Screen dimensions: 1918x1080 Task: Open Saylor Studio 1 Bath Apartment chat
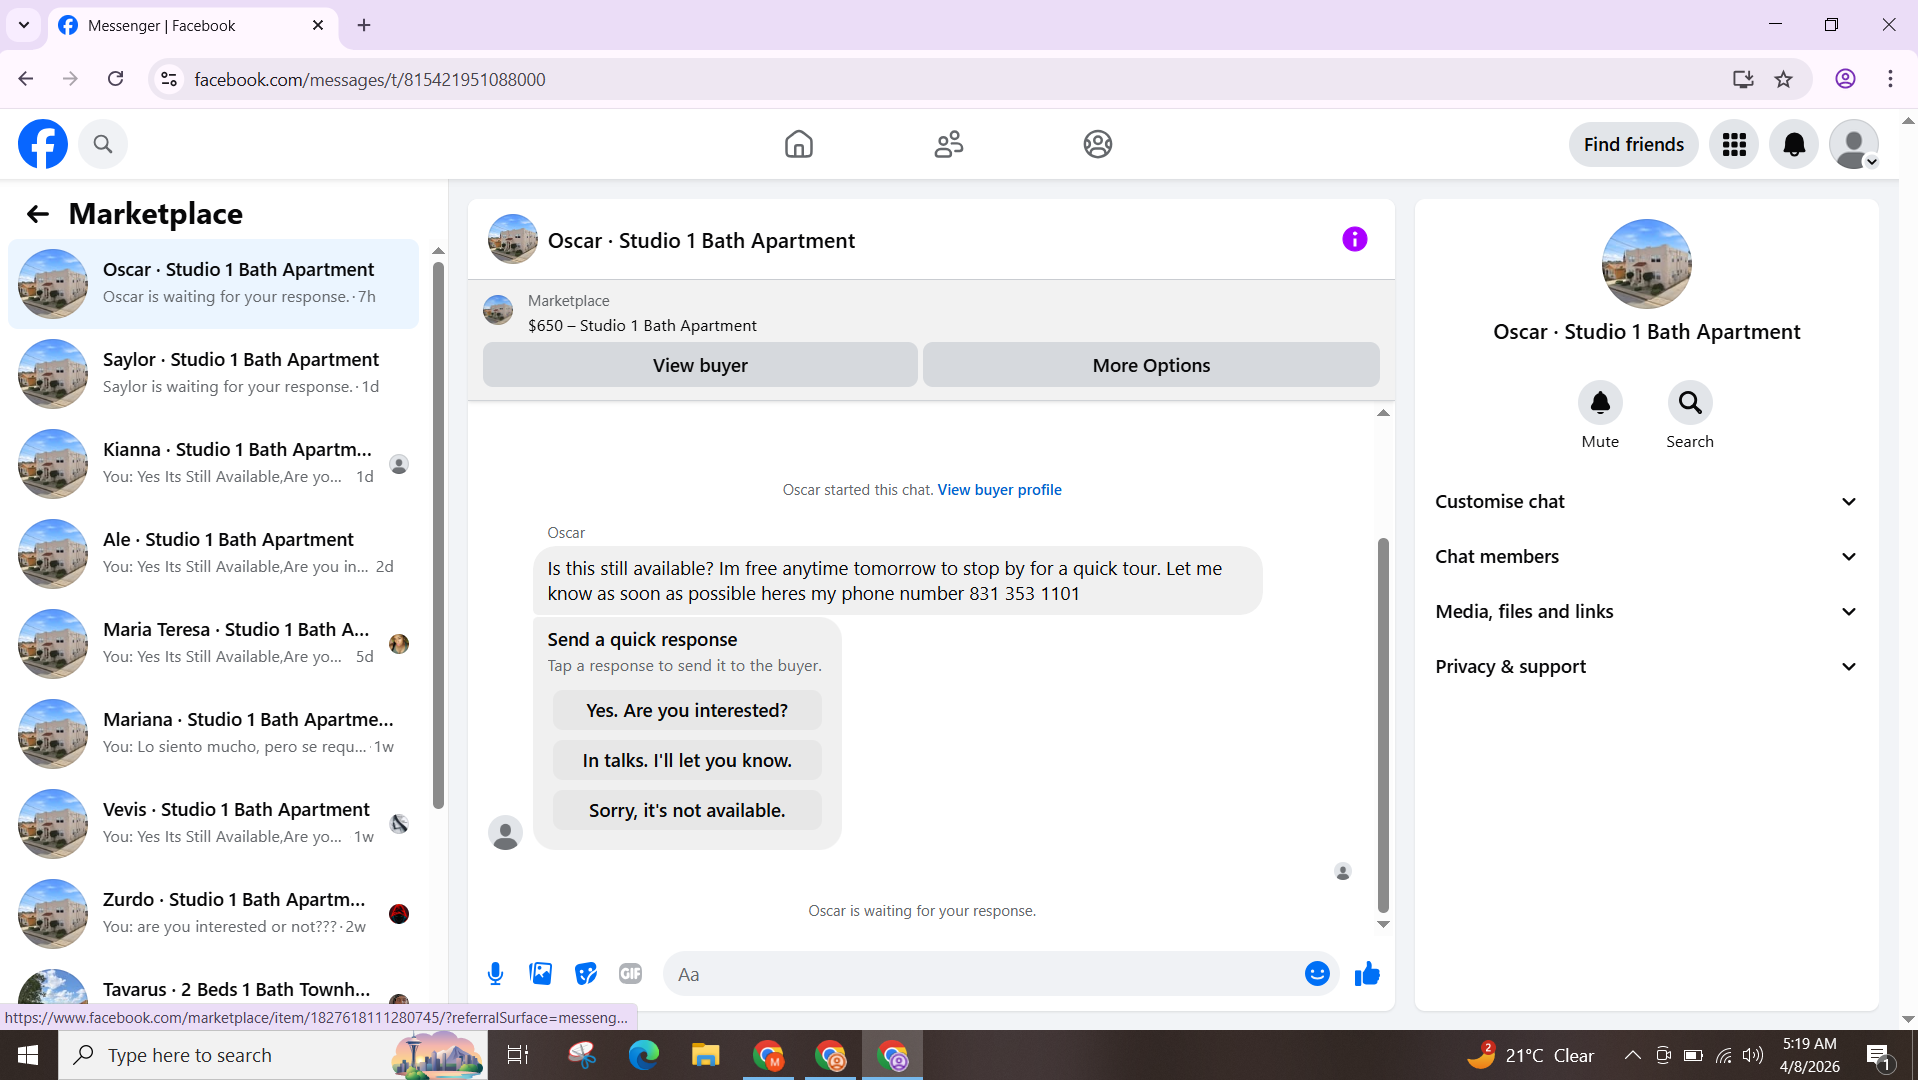point(213,373)
